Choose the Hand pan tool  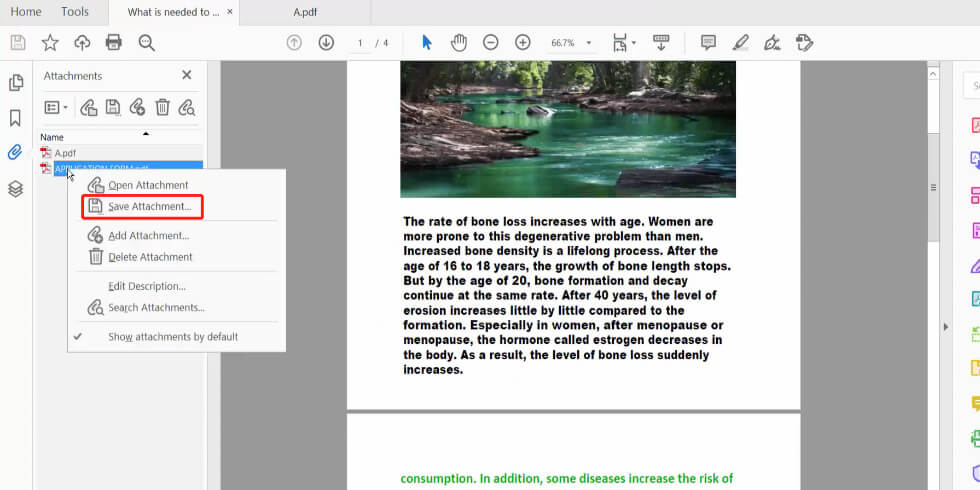click(459, 42)
